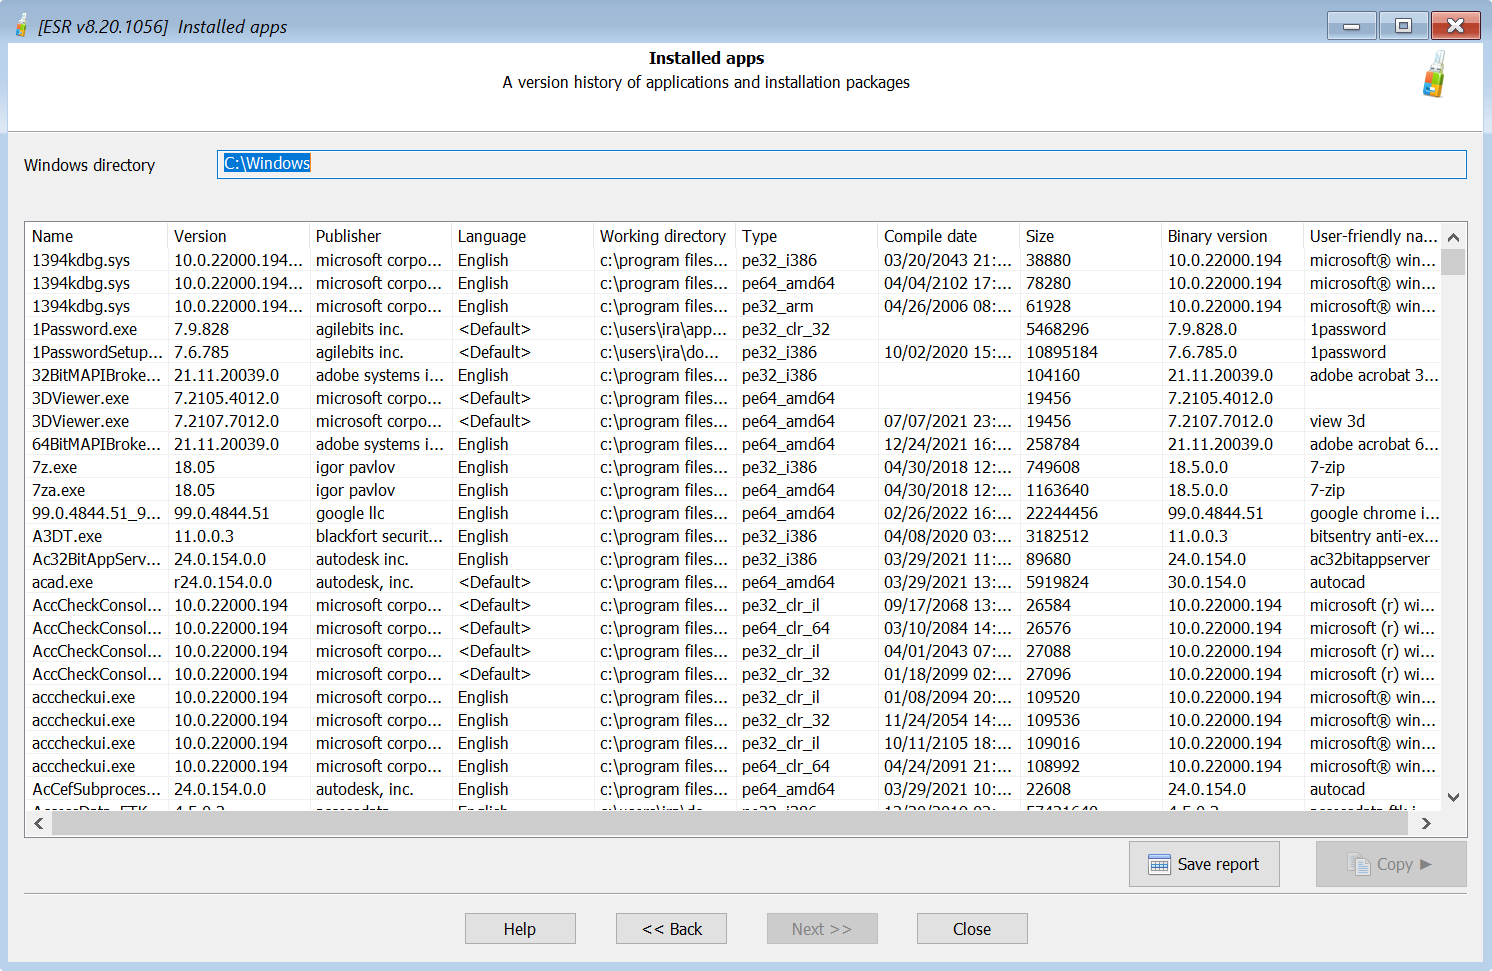This screenshot has height=971, width=1492.
Task: Select the 1Password.exe row
Action: click(x=85, y=329)
